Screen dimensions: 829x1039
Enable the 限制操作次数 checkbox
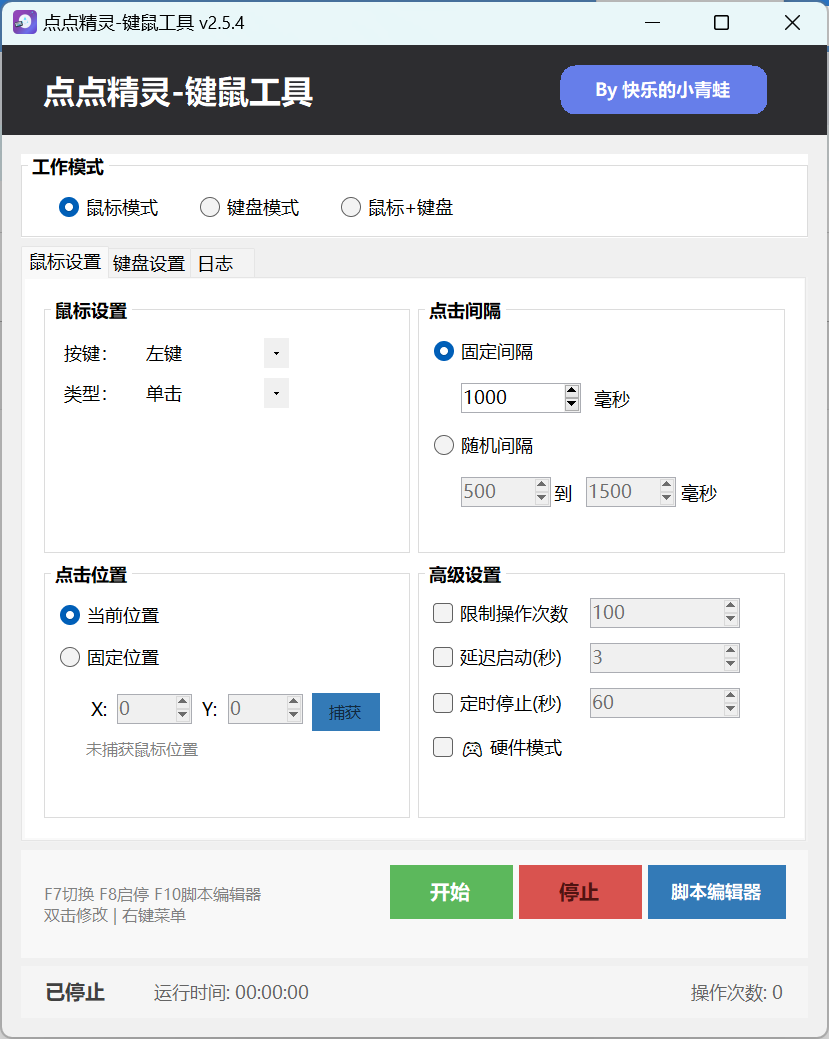[443, 612]
